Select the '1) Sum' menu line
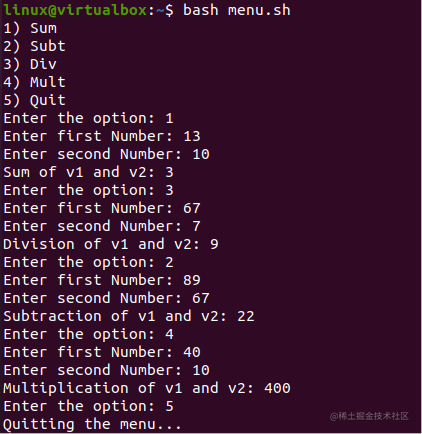The width and height of the screenshot is (422, 434). point(30,28)
